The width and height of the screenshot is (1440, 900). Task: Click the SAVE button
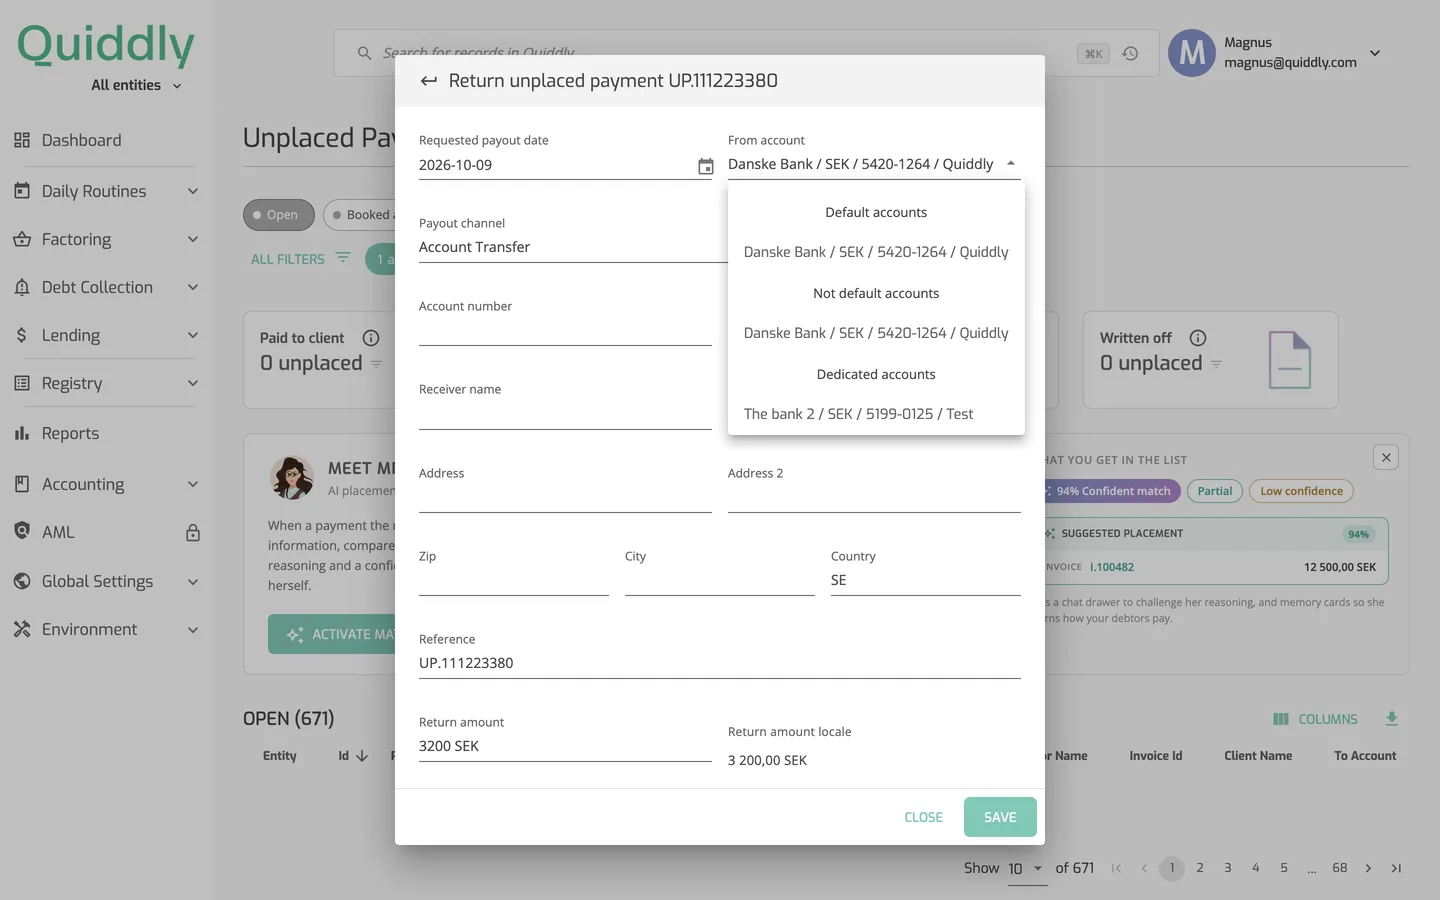1000,817
